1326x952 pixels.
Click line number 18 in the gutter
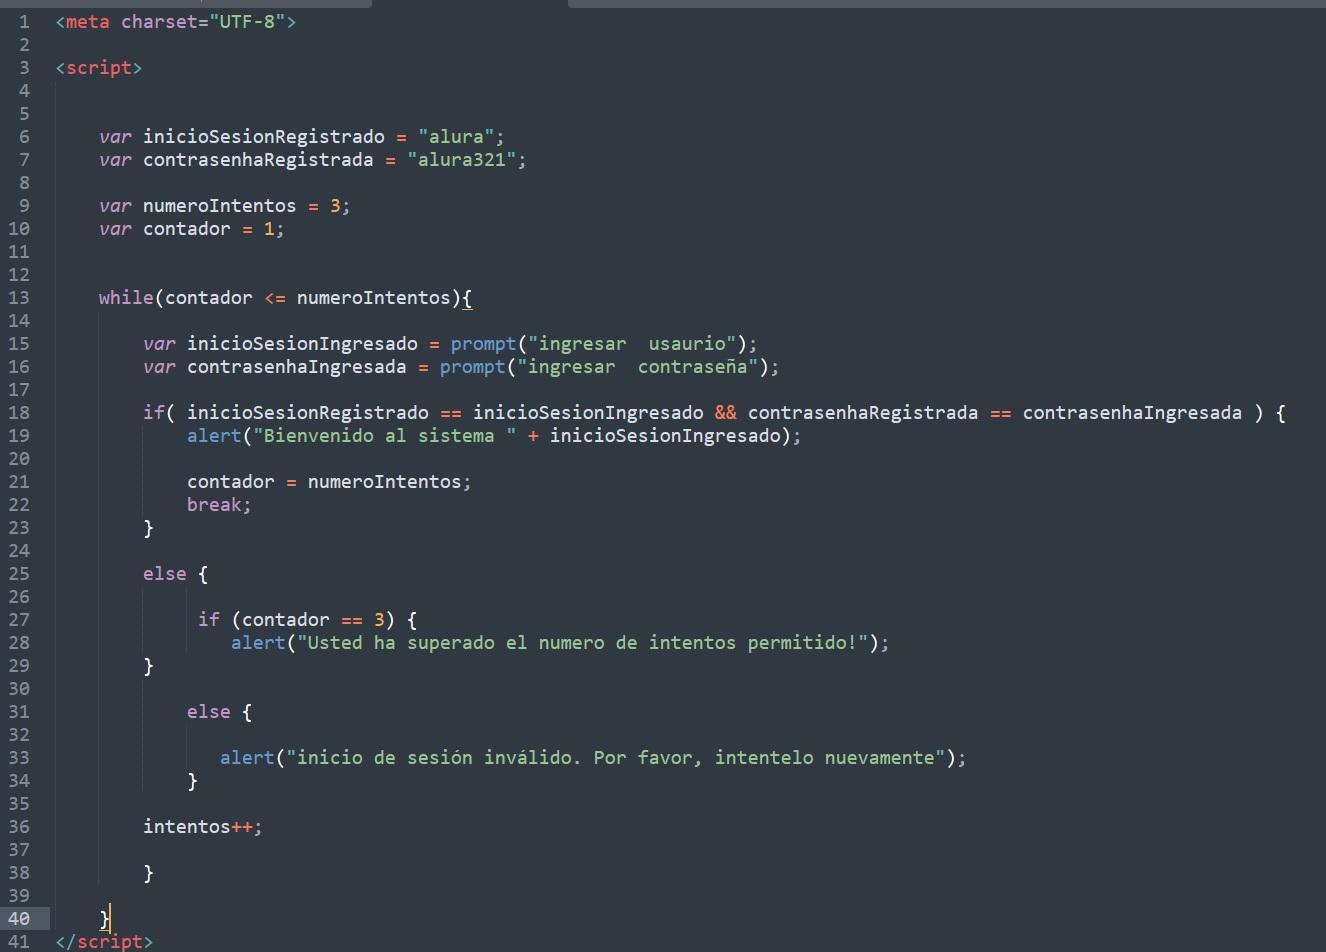click(x=19, y=412)
